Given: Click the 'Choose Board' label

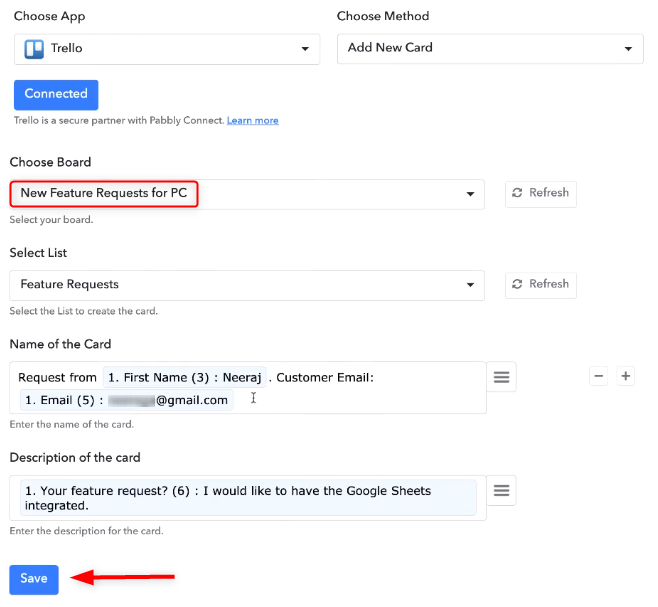Looking at the screenshot, I should click(50, 162).
